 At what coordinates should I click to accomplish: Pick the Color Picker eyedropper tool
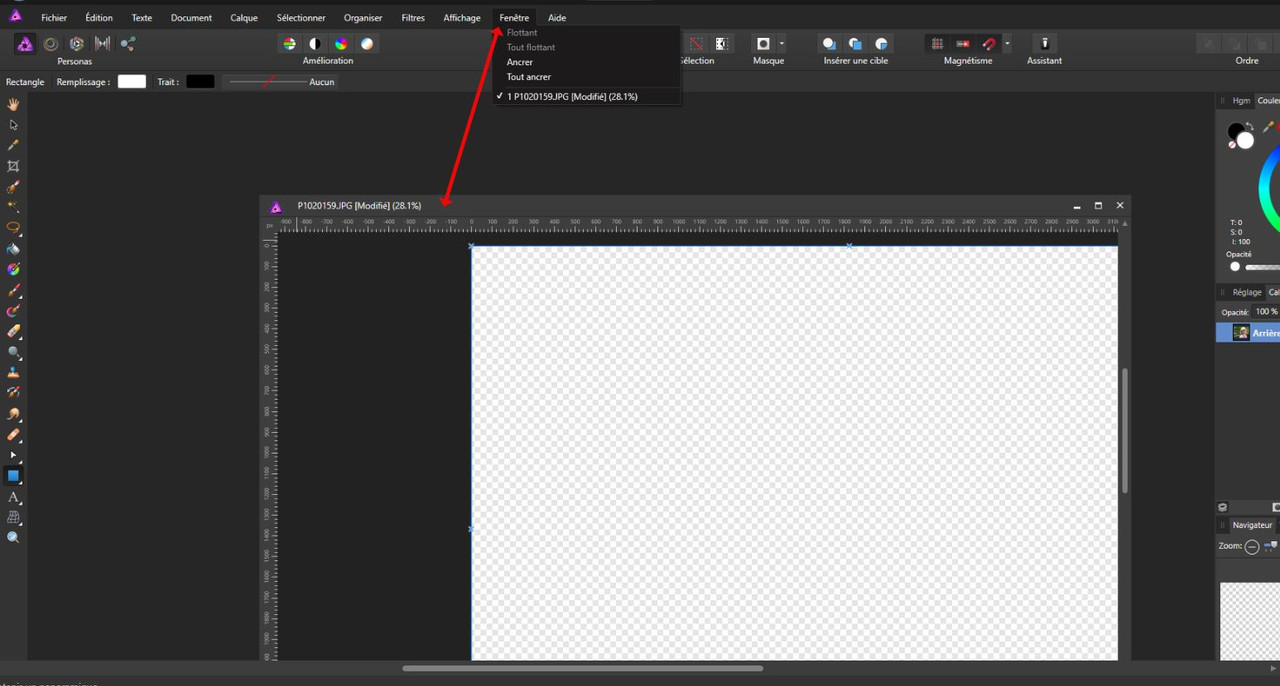(x=14, y=145)
